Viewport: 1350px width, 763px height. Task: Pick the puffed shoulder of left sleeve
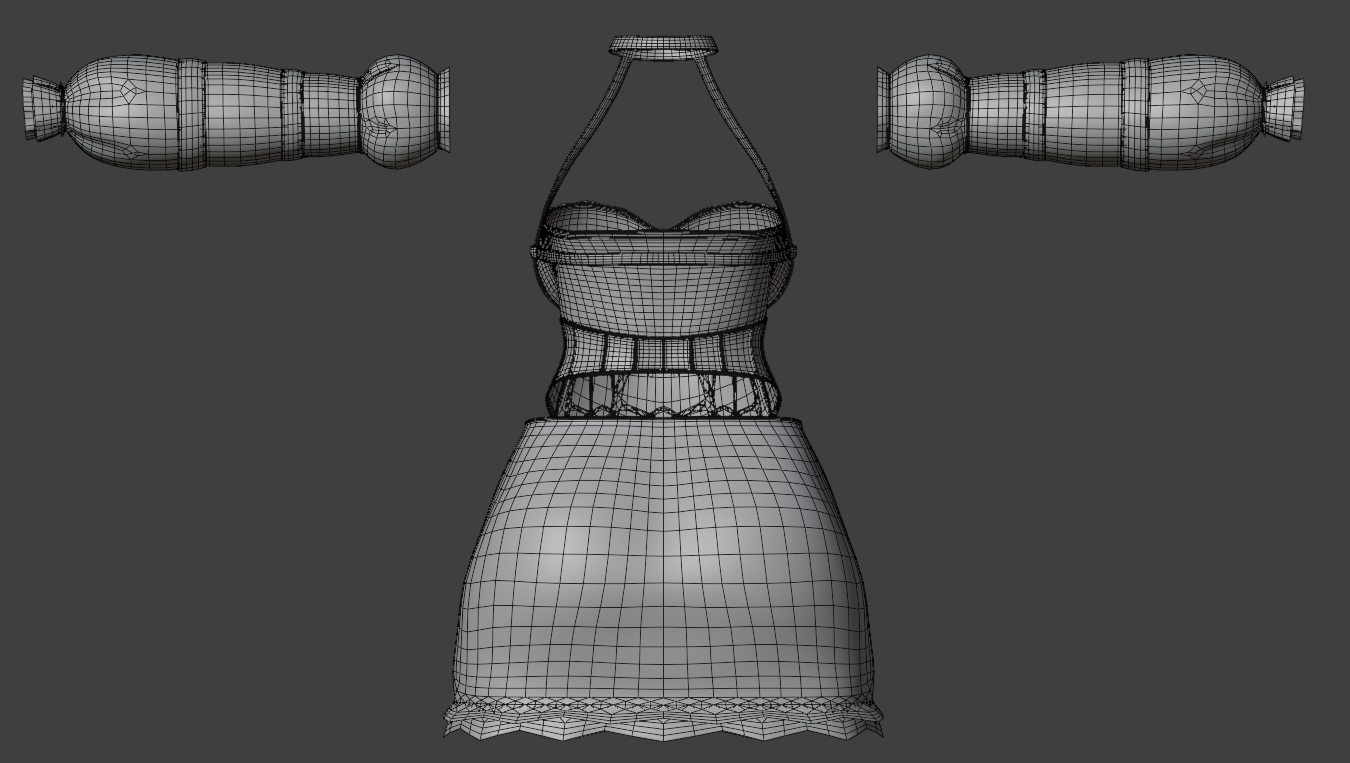(x=400, y=111)
